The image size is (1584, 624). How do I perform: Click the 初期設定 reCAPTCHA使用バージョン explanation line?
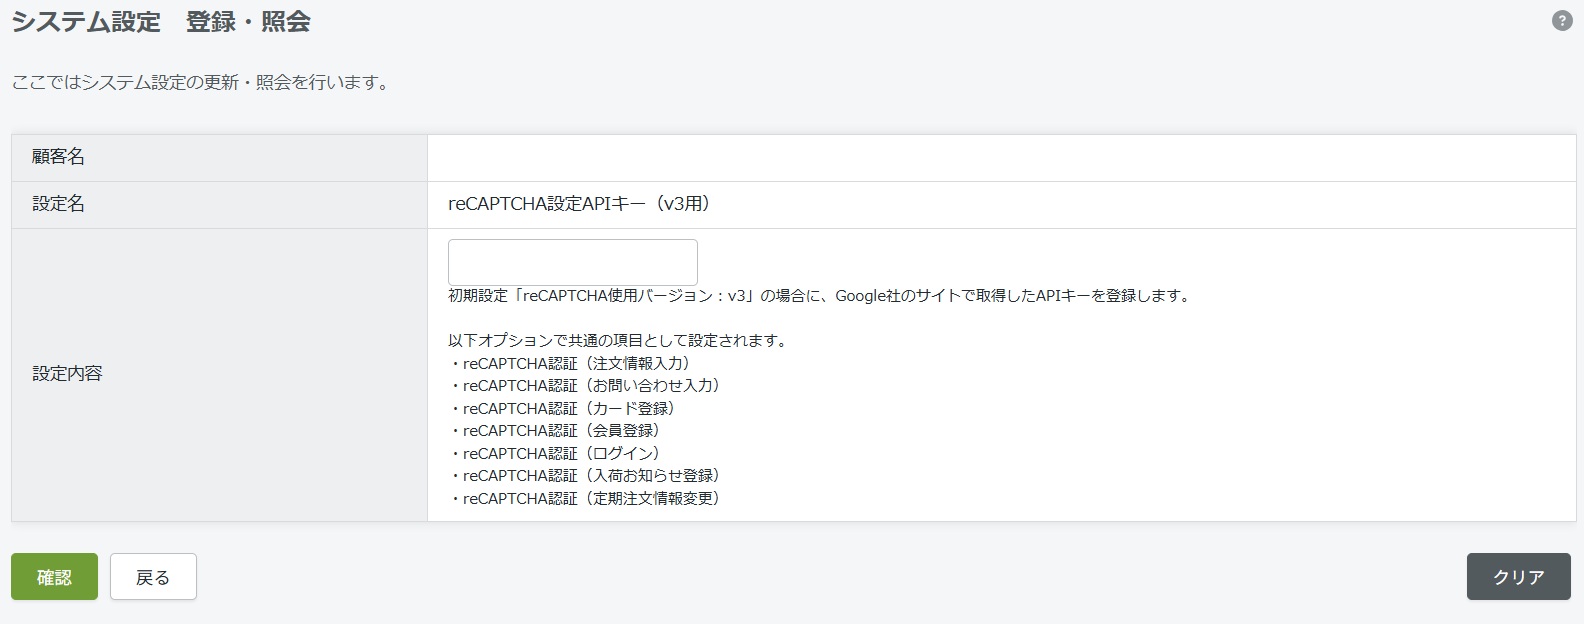pos(819,296)
